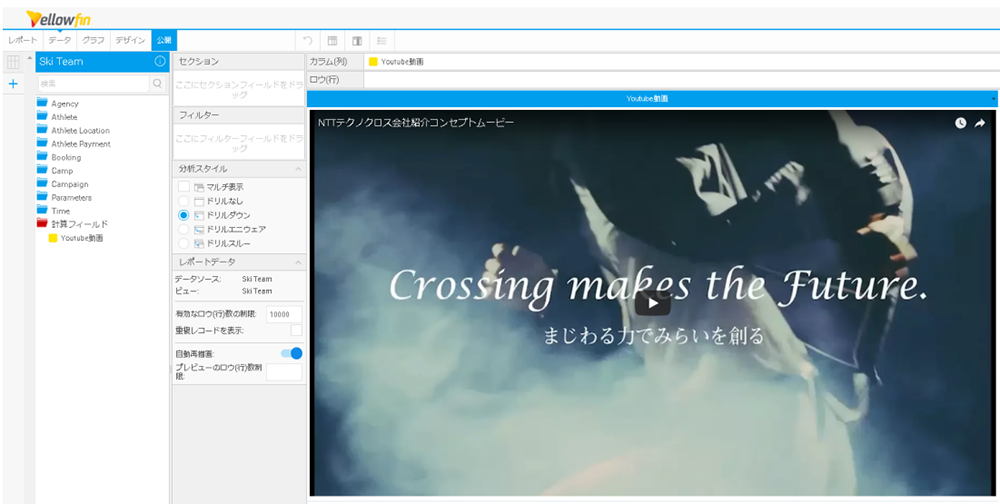1000x504 pixels.
Task: Click the video share arrow icon
Action: [980, 124]
